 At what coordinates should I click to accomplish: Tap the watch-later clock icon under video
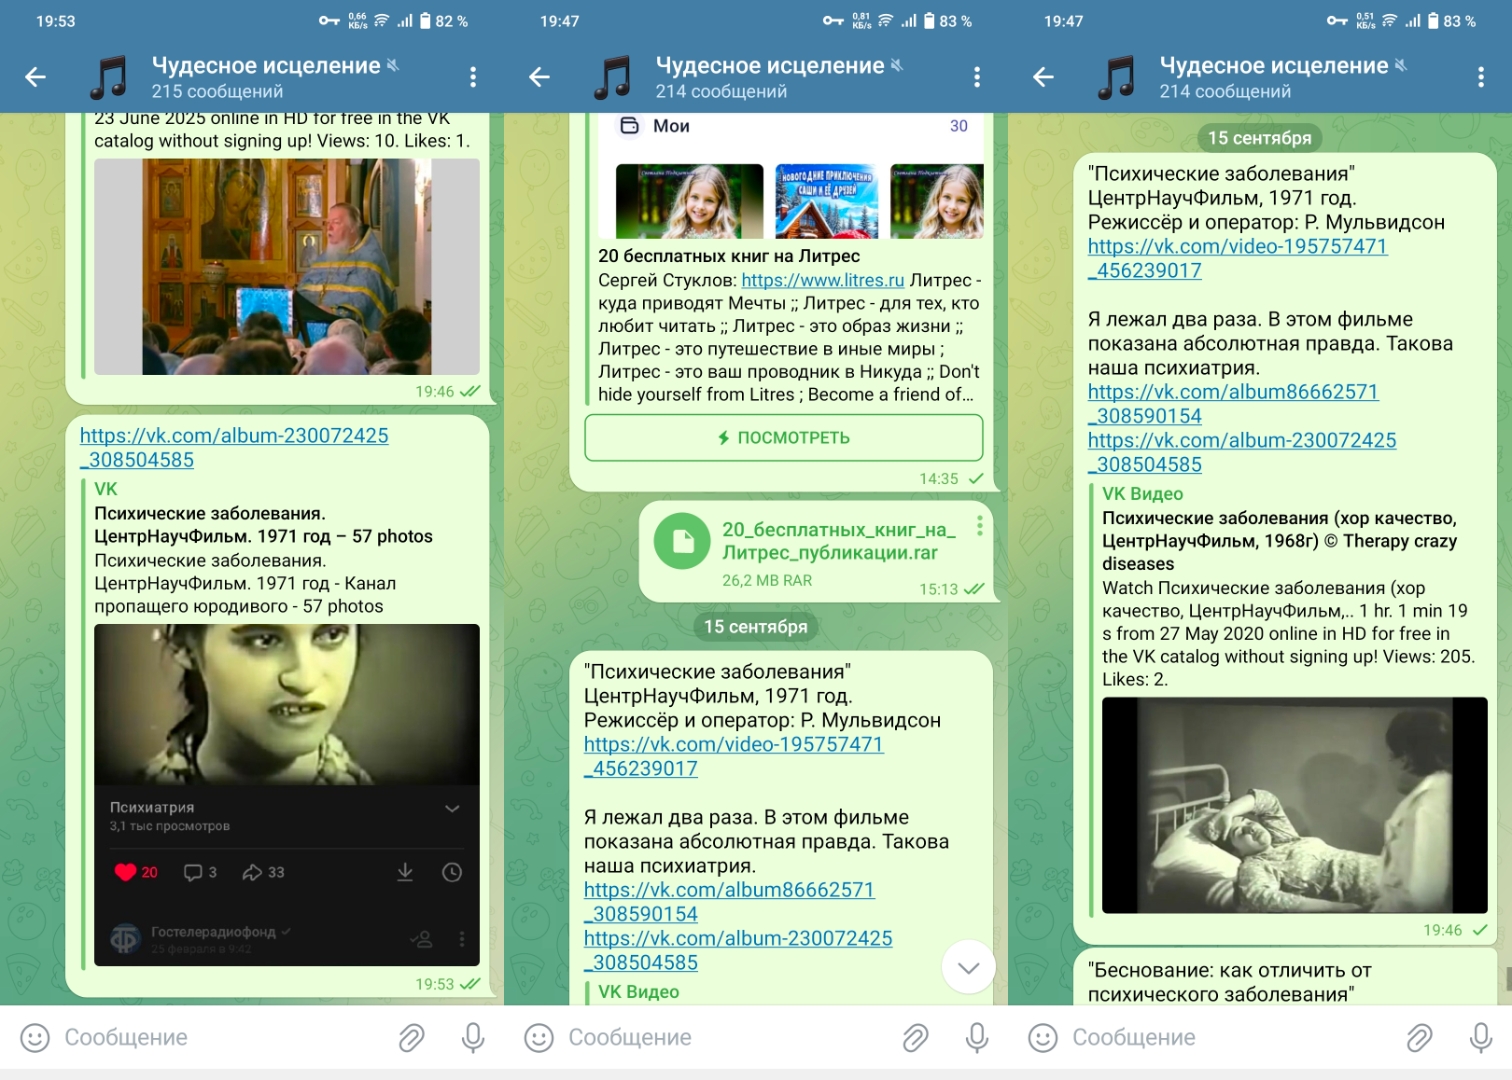(x=452, y=872)
